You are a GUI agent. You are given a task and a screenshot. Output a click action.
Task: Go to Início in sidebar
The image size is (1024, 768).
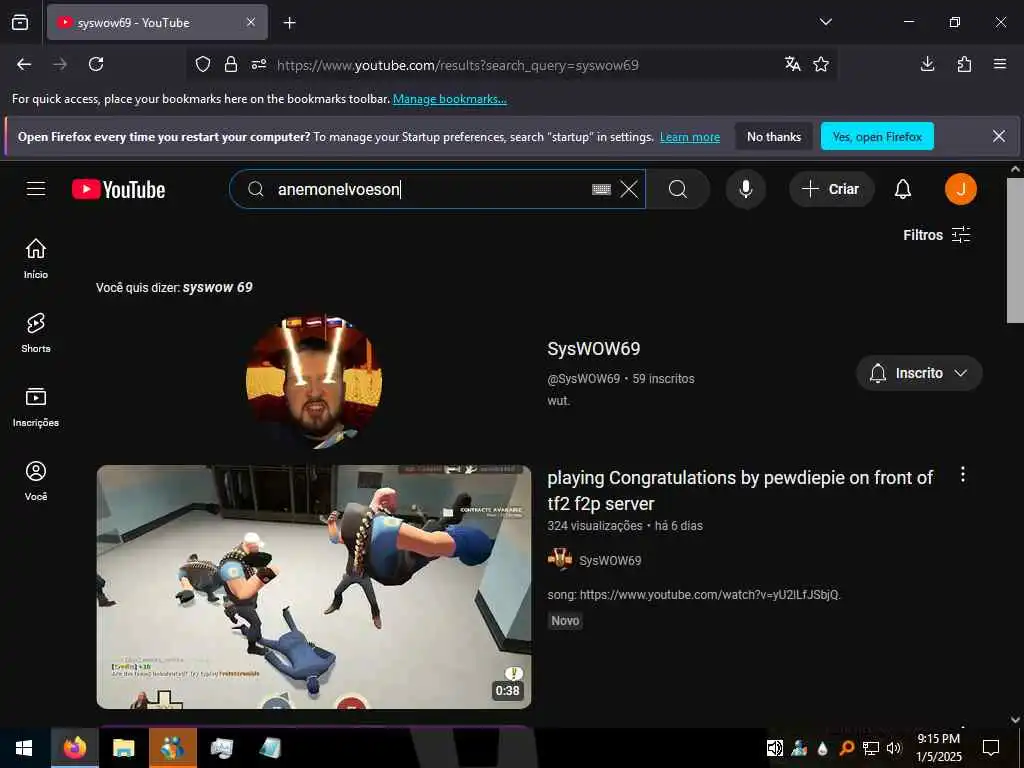point(36,259)
